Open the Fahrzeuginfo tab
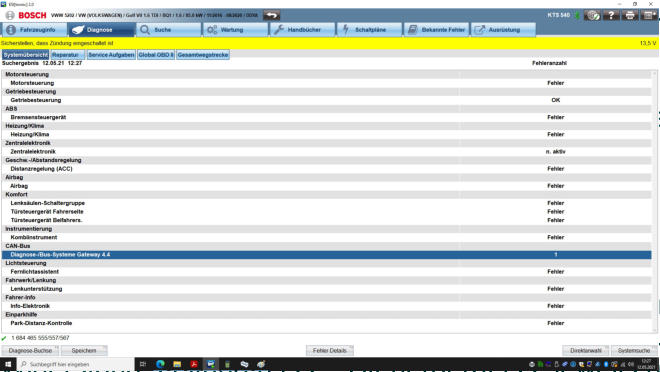The height and width of the screenshot is (372, 660). pyautogui.click(x=35, y=30)
